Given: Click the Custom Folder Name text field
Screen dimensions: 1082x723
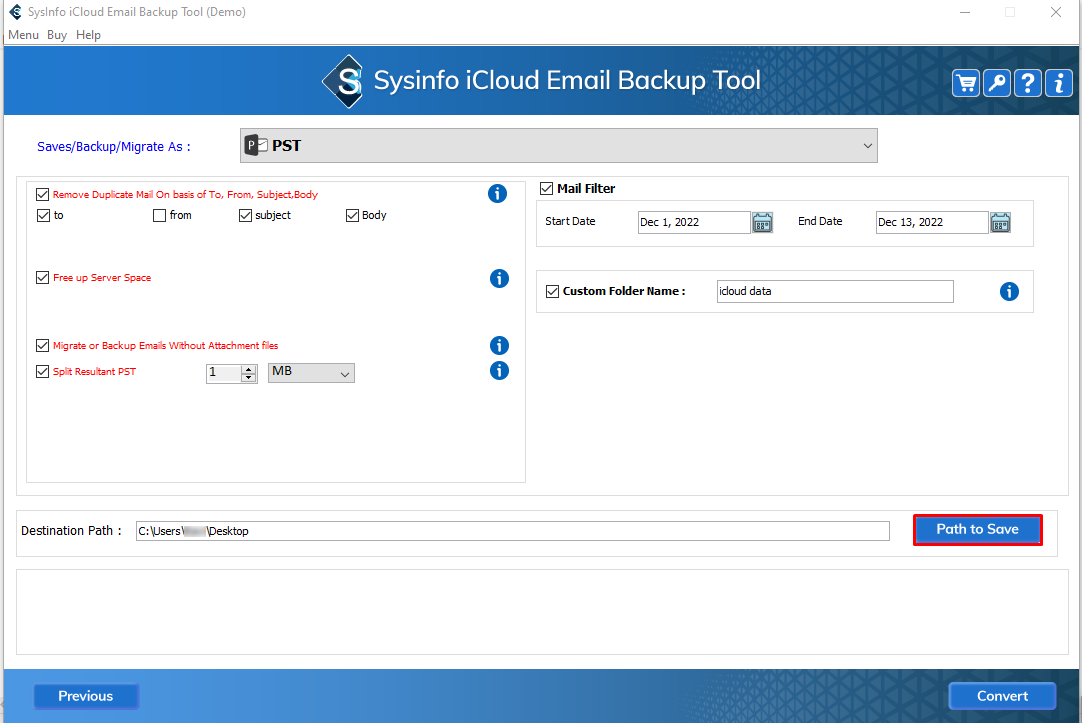Looking at the screenshot, I should (x=835, y=291).
